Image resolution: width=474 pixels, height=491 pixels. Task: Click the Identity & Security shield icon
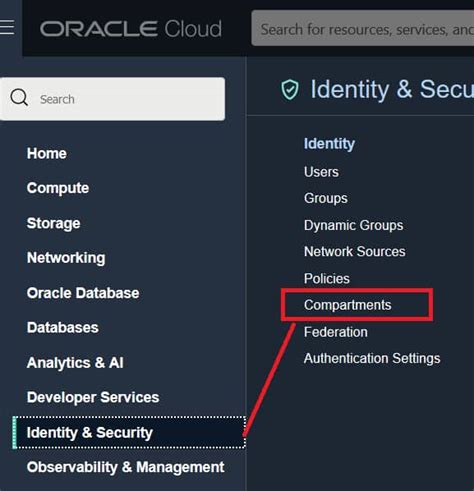290,89
